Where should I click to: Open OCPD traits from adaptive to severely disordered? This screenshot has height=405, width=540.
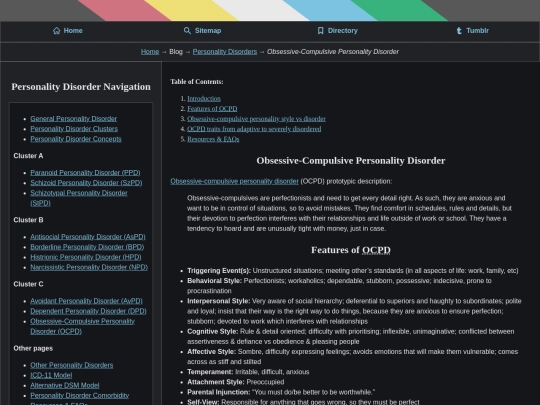click(254, 129)
